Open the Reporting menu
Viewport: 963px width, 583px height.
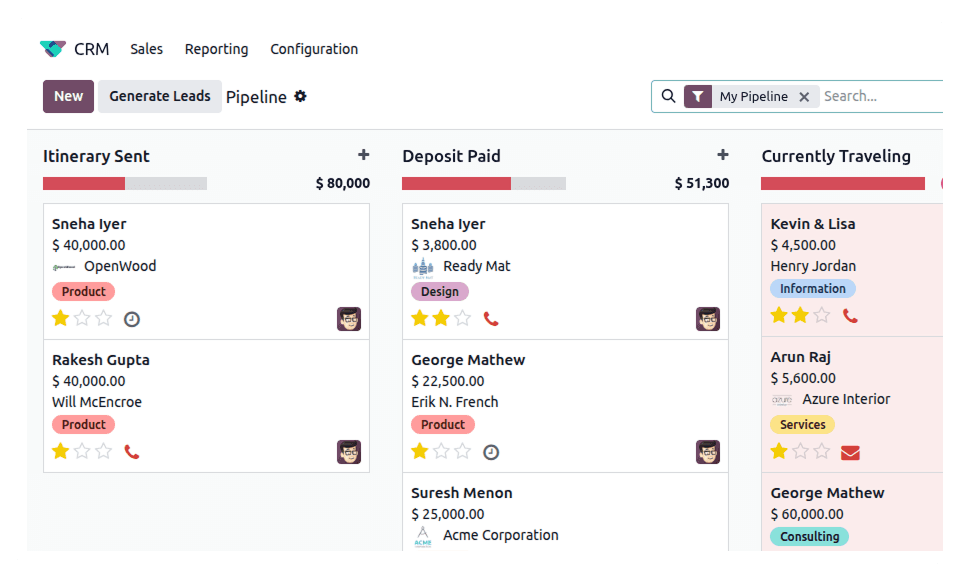216,49
